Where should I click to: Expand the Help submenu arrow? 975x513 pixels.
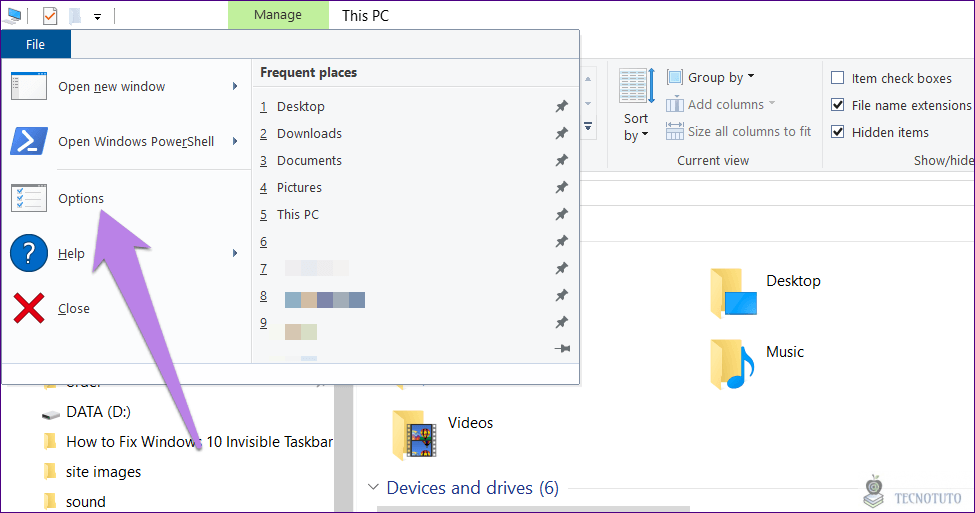click(235, 253)
